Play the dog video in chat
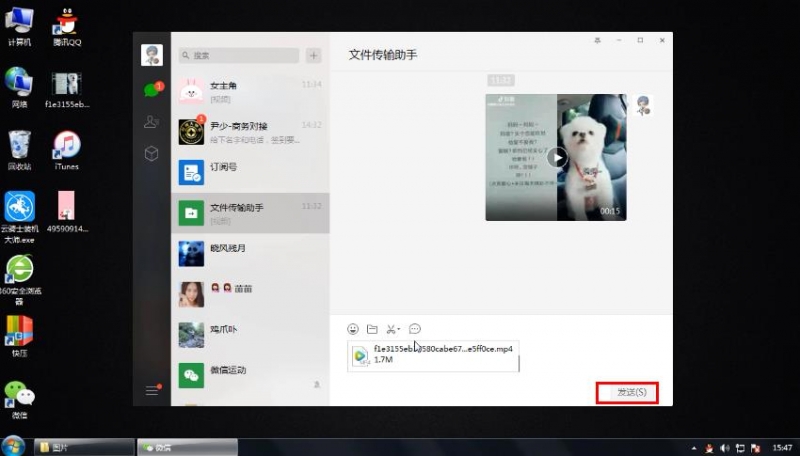 (557, 158)
